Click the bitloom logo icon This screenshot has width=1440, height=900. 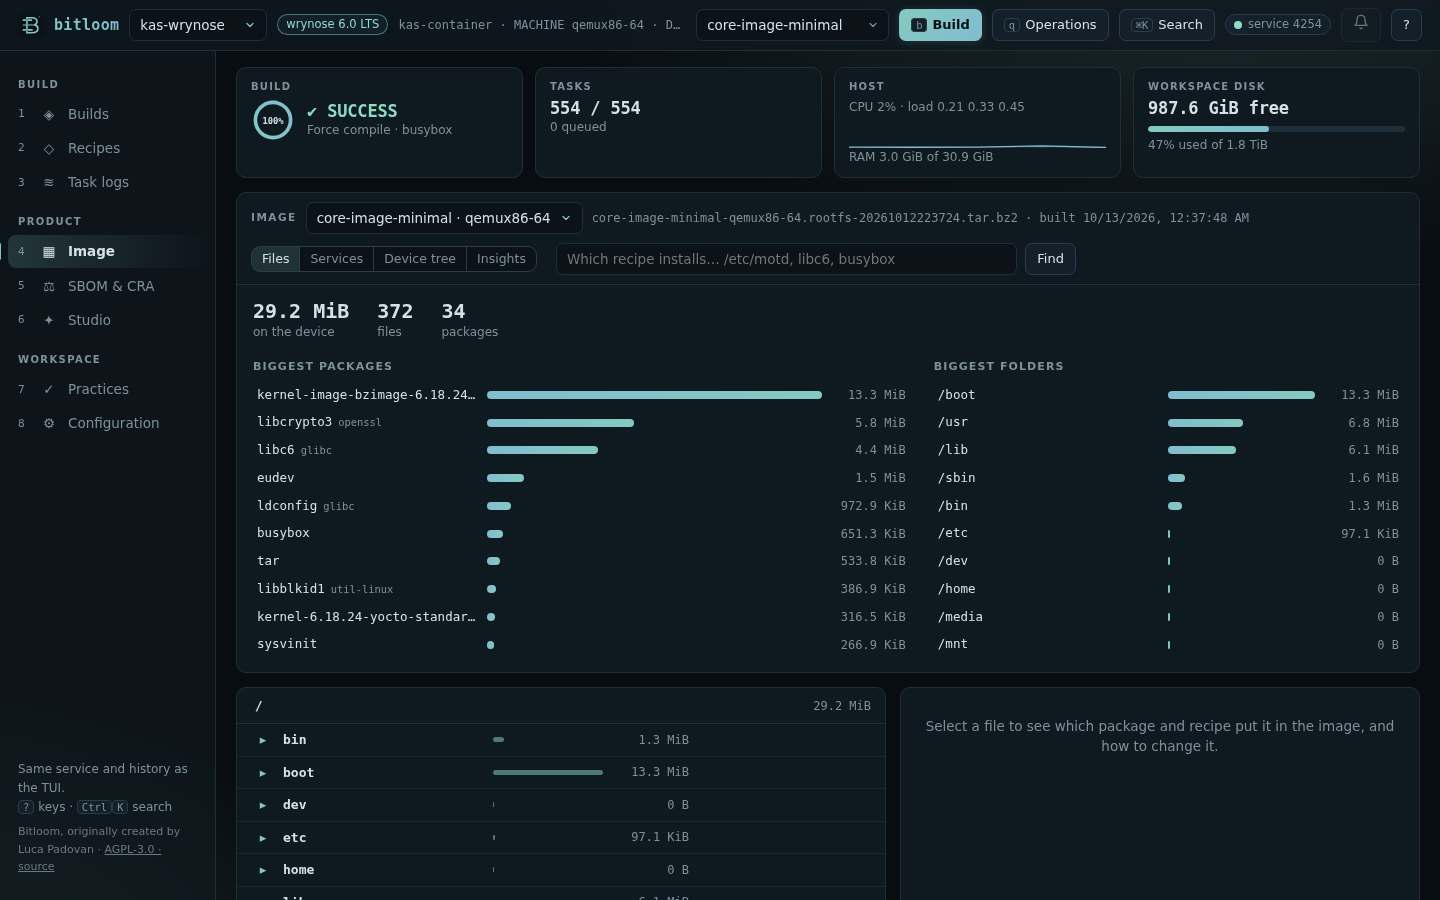click(x=31, y=25)
